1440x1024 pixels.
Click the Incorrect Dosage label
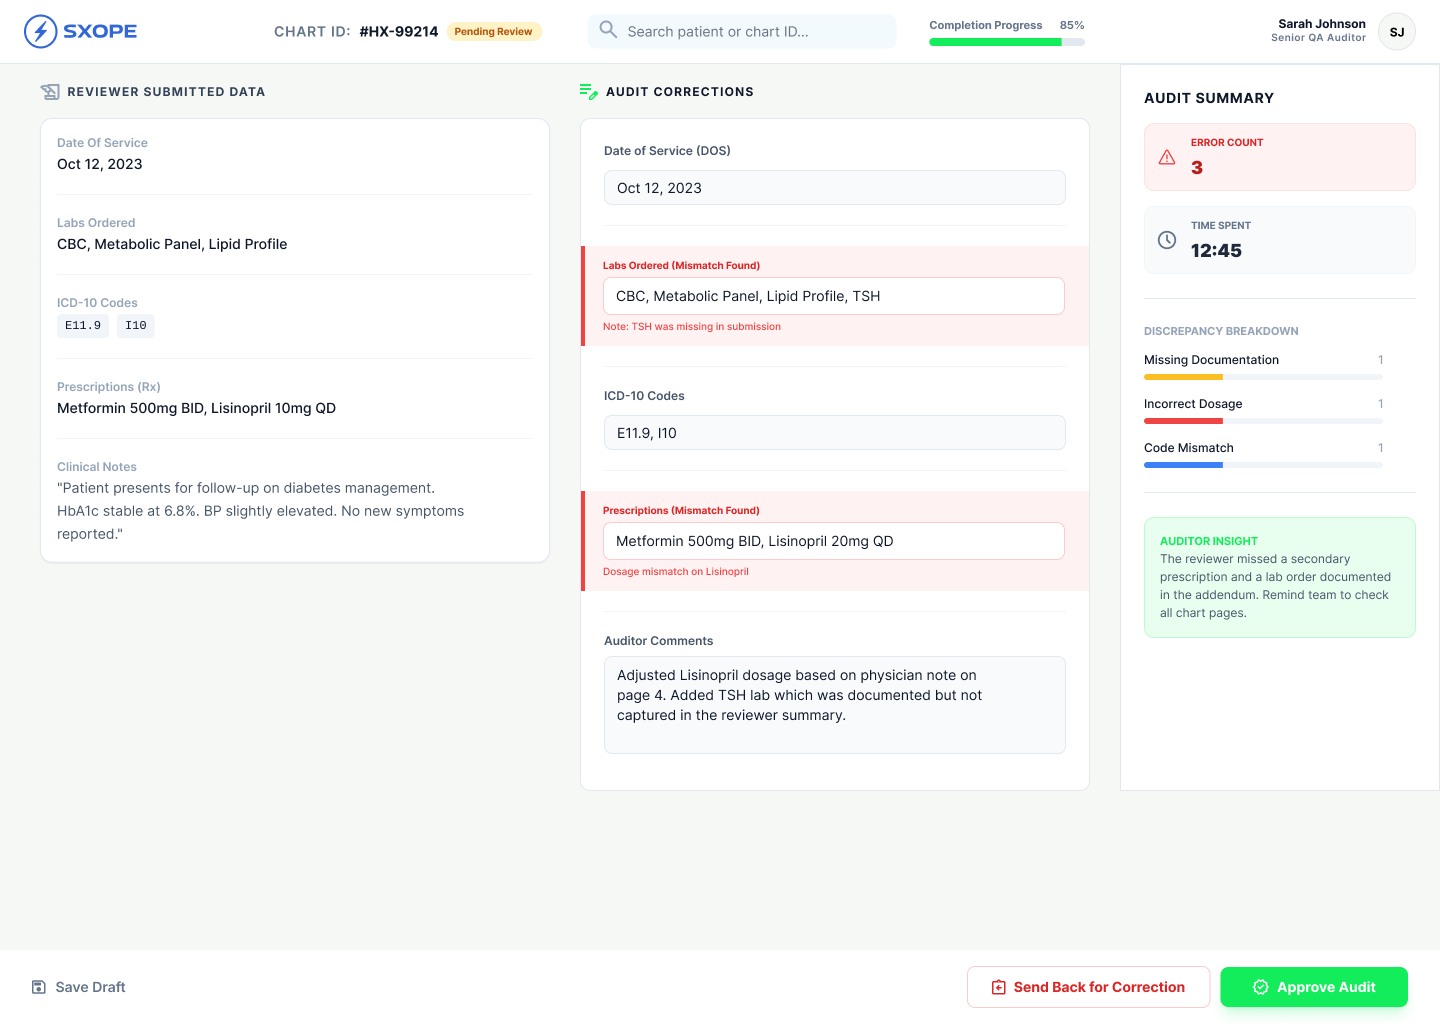1193,404
